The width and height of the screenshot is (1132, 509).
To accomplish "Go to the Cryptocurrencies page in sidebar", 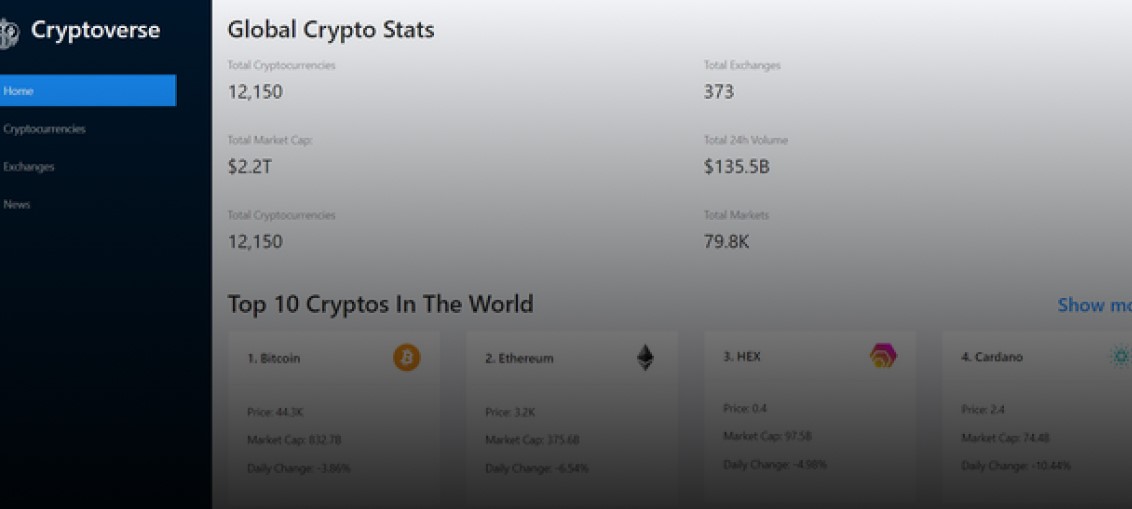I will (44, 129).
